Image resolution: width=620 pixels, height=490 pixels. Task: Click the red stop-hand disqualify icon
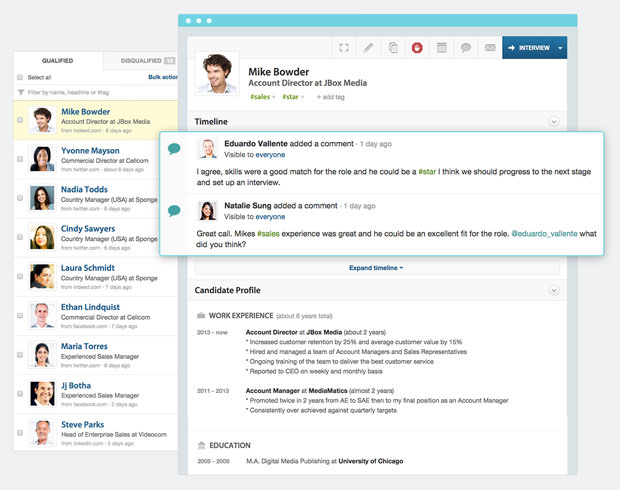pyautogui.click(x=417, y=47)
